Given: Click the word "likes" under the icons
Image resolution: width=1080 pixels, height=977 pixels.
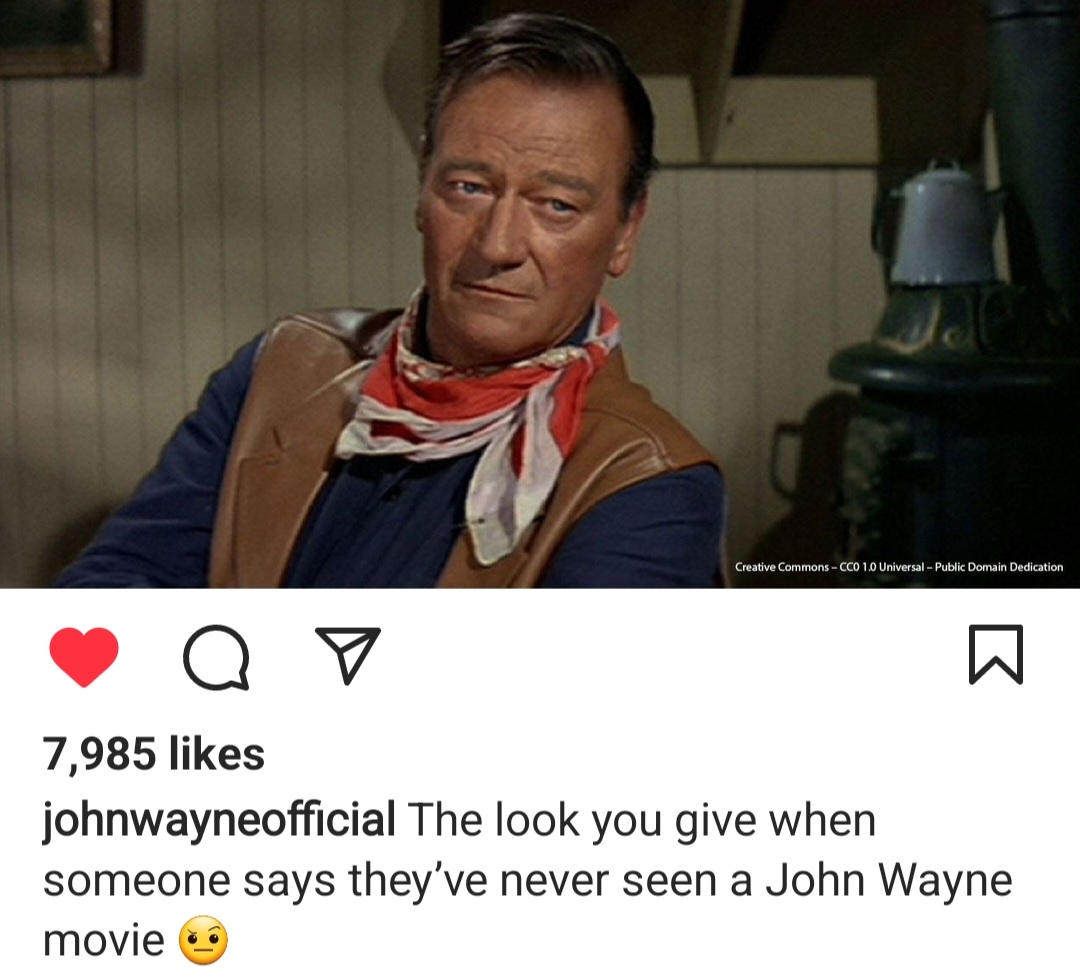Looking at the screenshot, I should click(x=216, y=754).
